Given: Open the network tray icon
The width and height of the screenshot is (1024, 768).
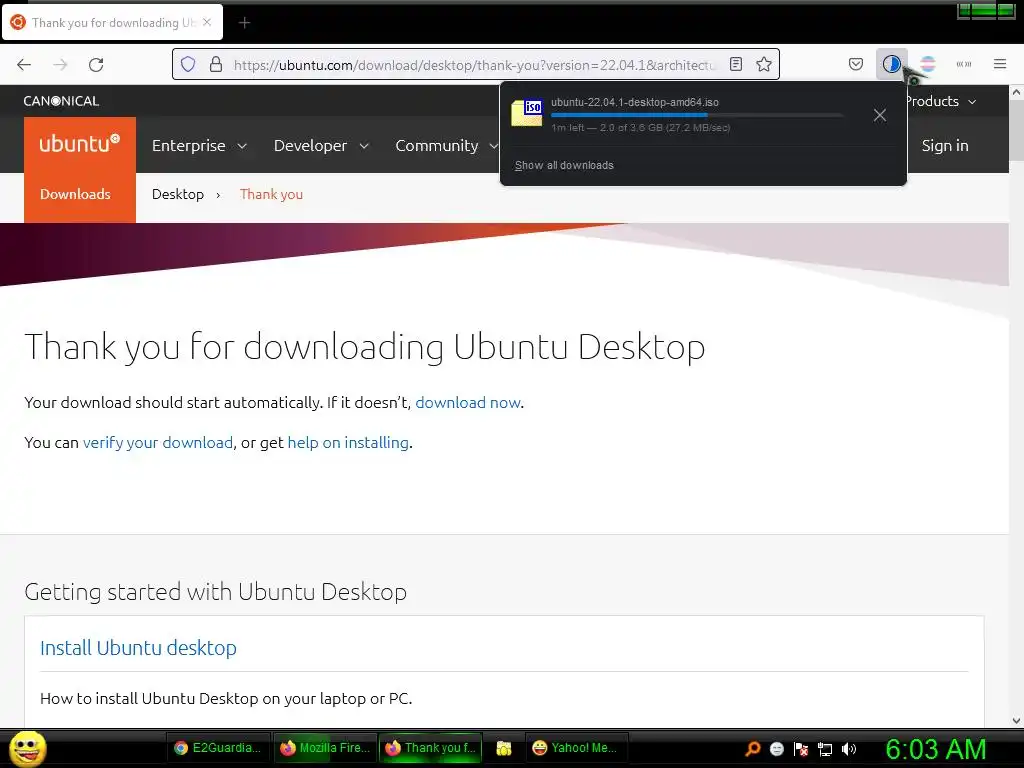Looking at the screenshot, I should pos(825,749).
